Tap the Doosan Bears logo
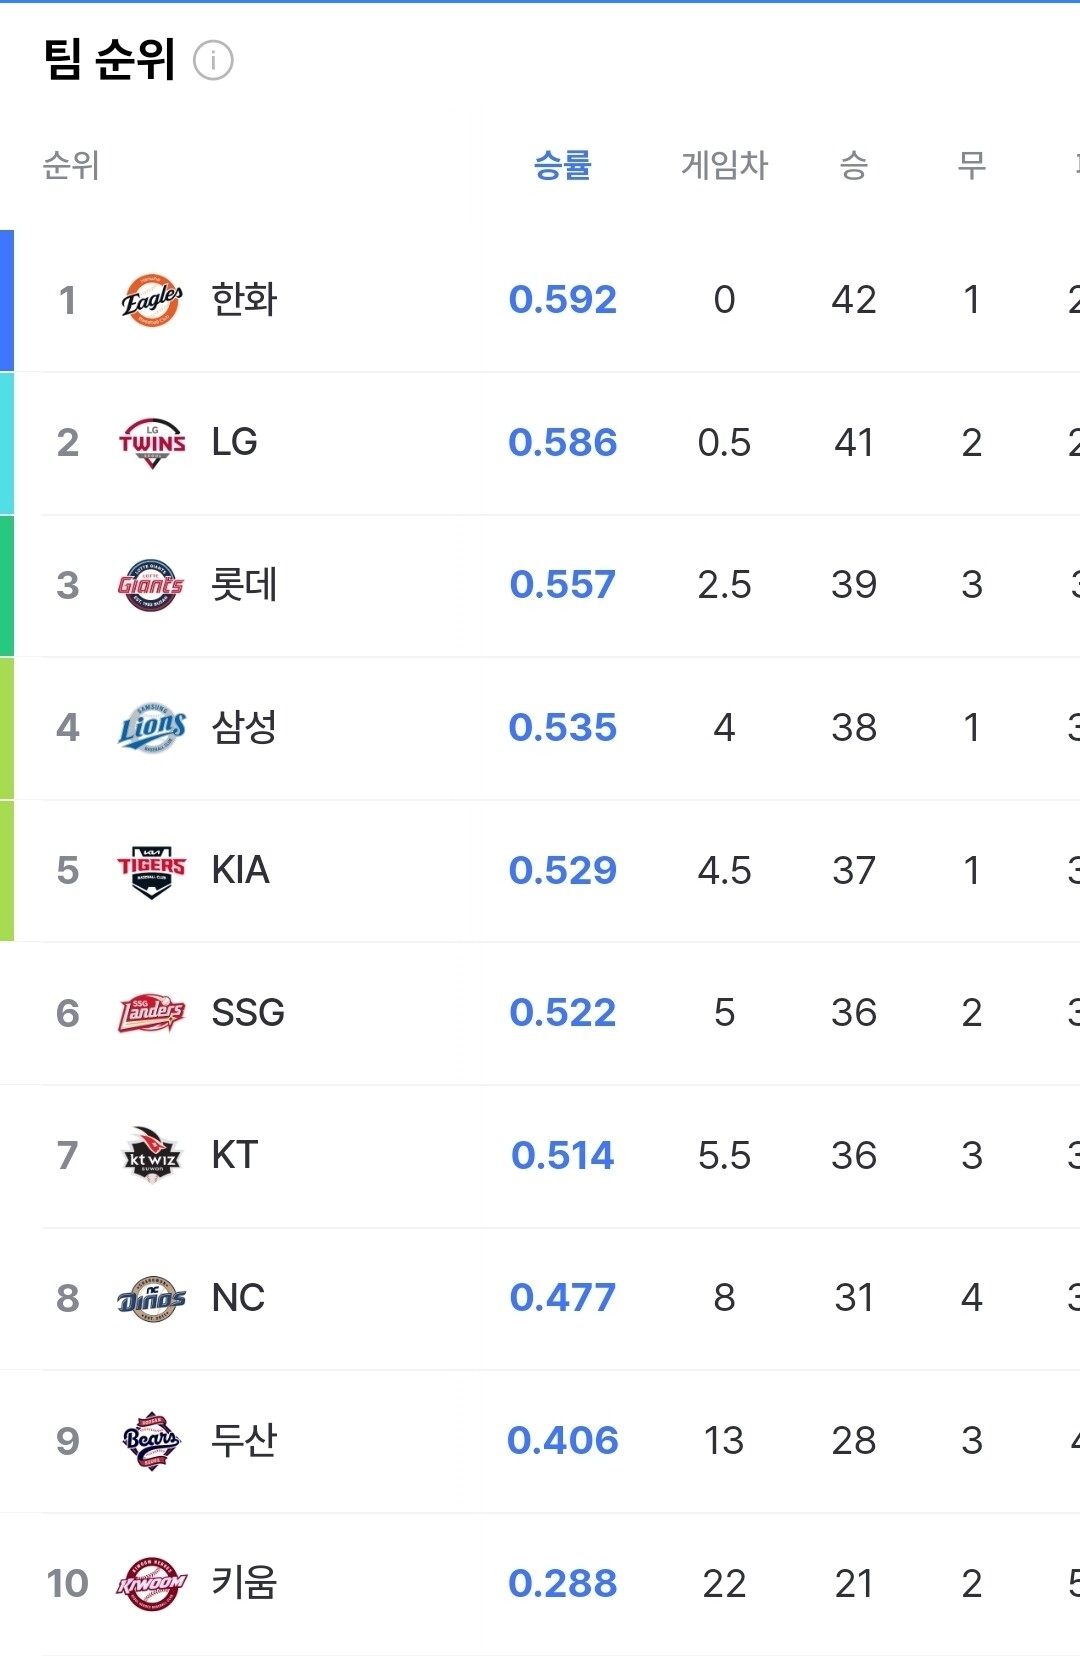 pos(152,1441)
